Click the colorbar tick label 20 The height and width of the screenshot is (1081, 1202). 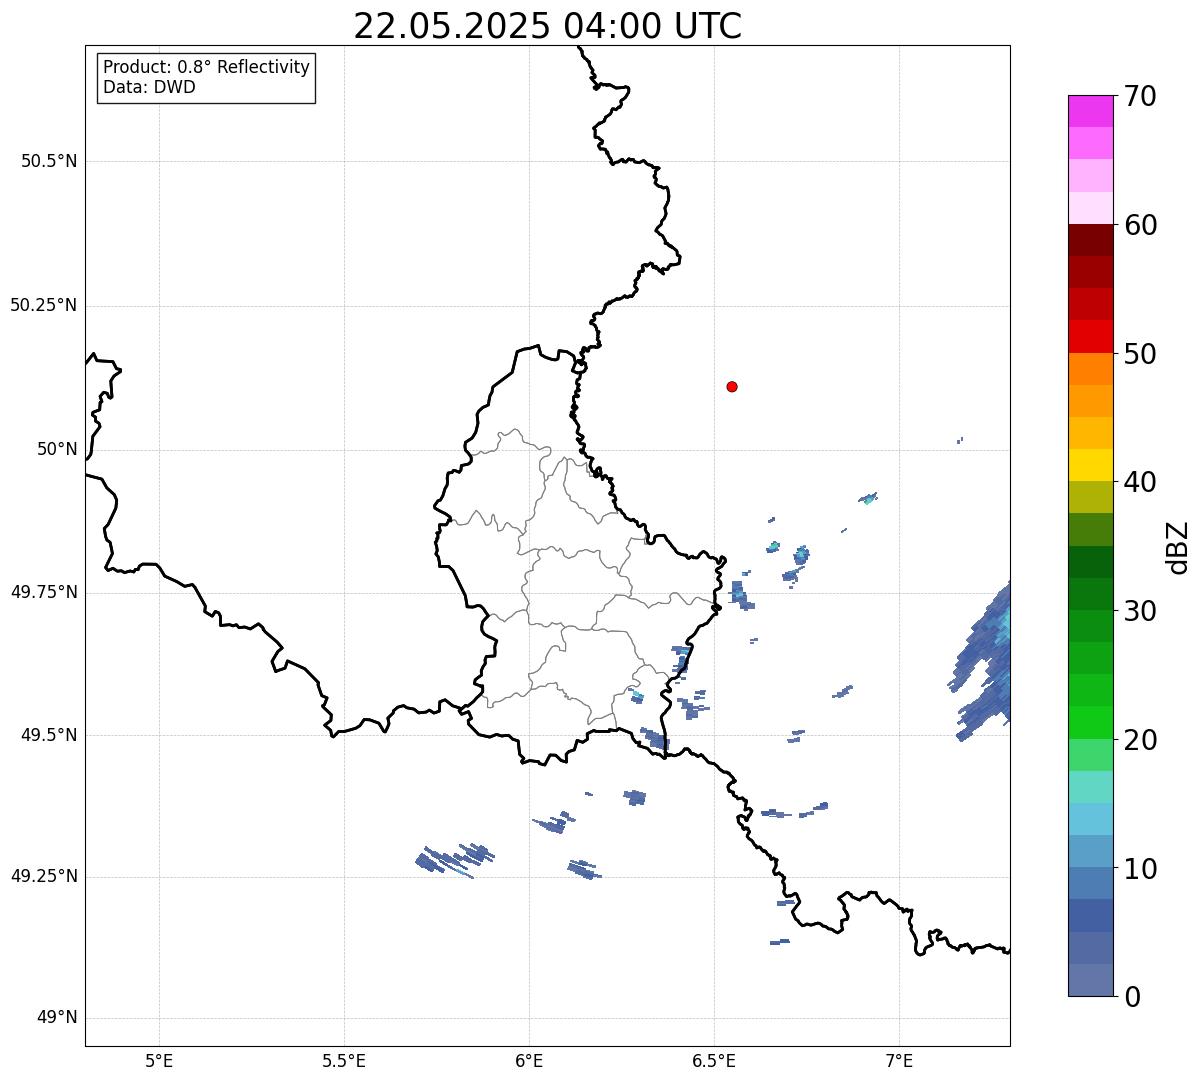(x=1140, y=740)
